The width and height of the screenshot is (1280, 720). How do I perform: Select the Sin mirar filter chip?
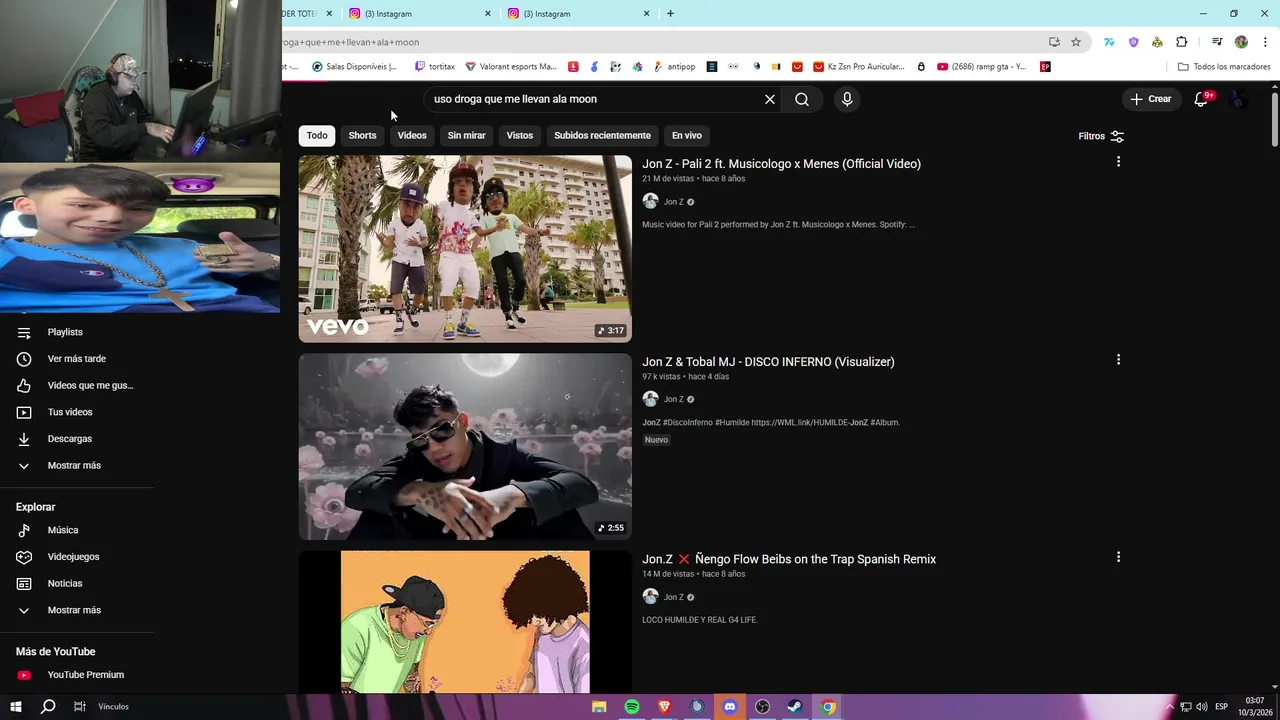click(x=466, y=135)
